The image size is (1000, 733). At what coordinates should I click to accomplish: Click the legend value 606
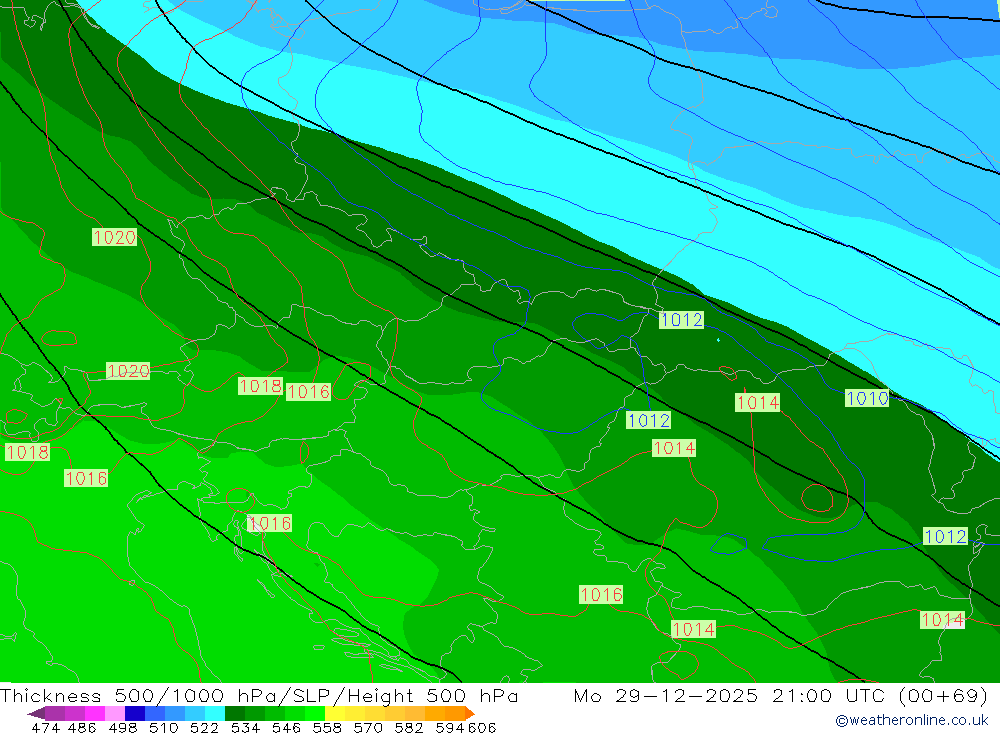[482, 727]
